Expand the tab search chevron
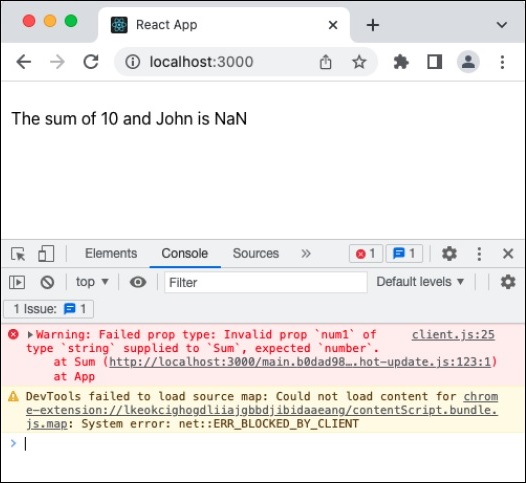This screenshot has width=526, height=483. (x=502, y=25)
